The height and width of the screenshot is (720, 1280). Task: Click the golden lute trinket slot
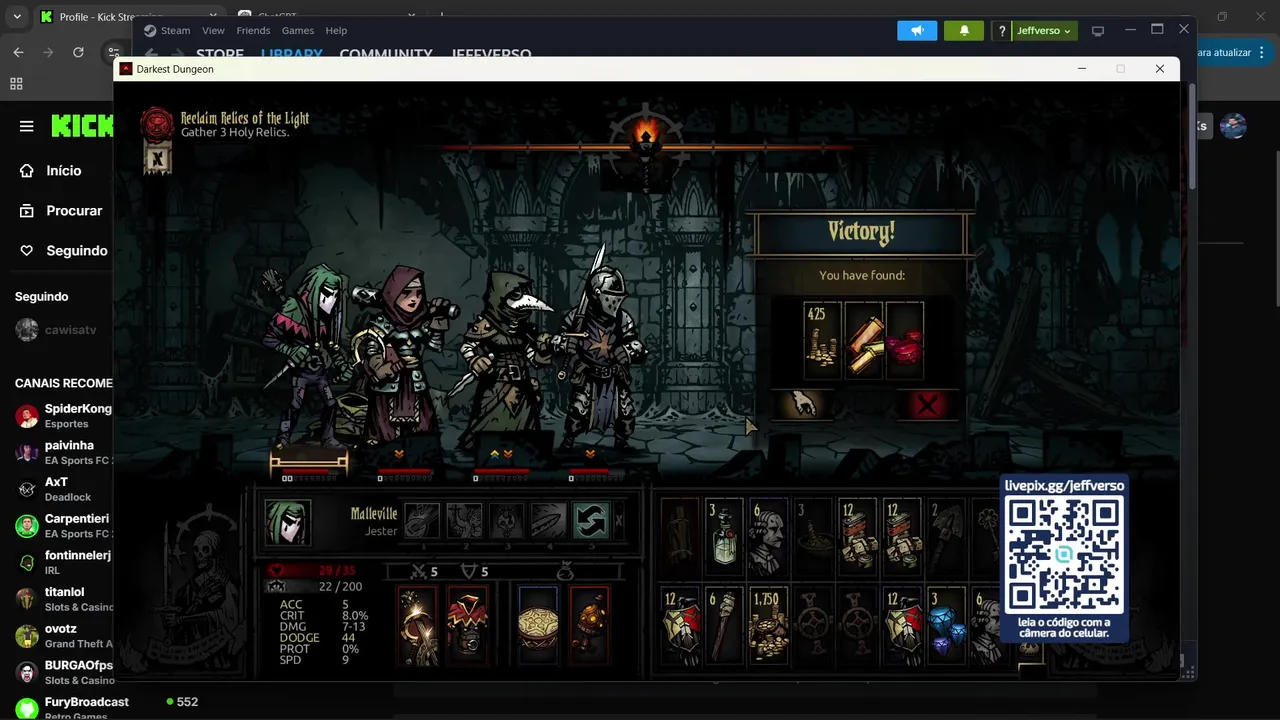tap(418, 626)
